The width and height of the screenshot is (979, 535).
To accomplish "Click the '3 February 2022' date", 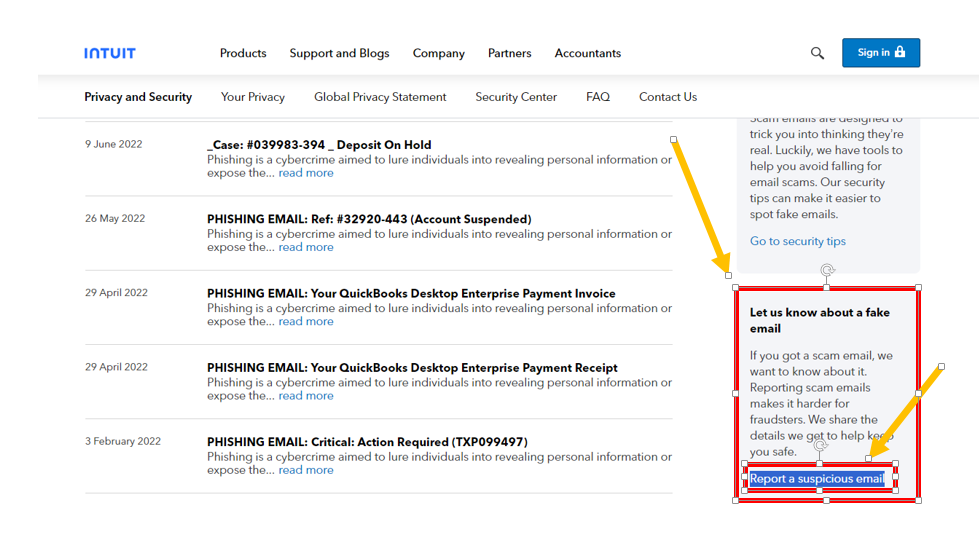I will click(123, 441).
